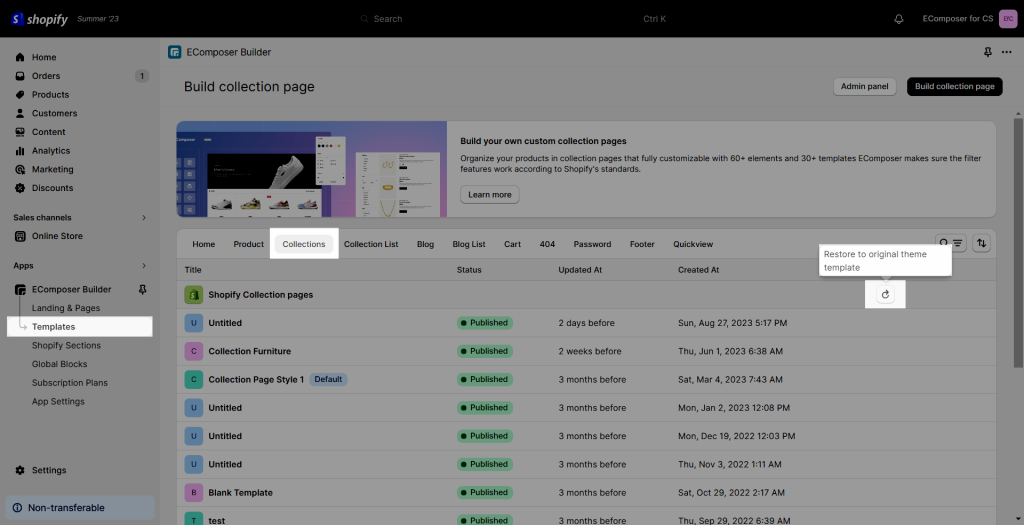Click Published status for Collection Furniture
Image resolution: width=1024 pixels, height=525 pixels.
pyautogui.click(x=485, y=351)
